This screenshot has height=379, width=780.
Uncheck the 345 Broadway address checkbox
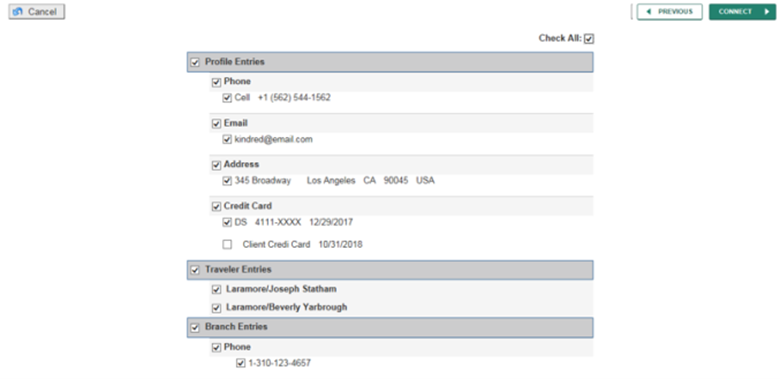tap(227, 181)
